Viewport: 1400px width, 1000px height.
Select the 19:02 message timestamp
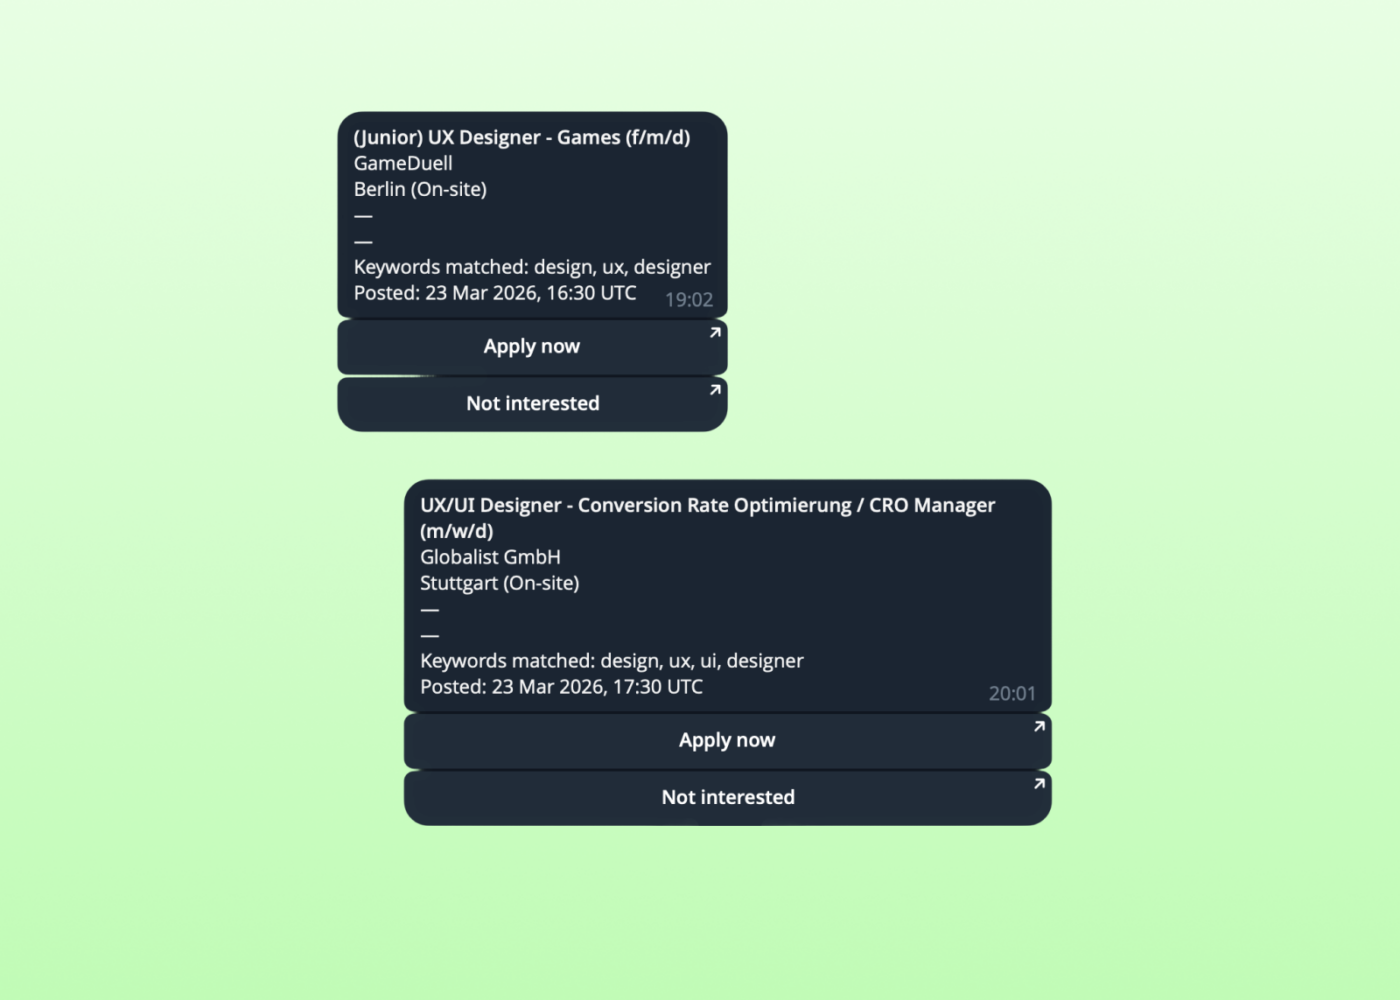(x=689, y=300)
